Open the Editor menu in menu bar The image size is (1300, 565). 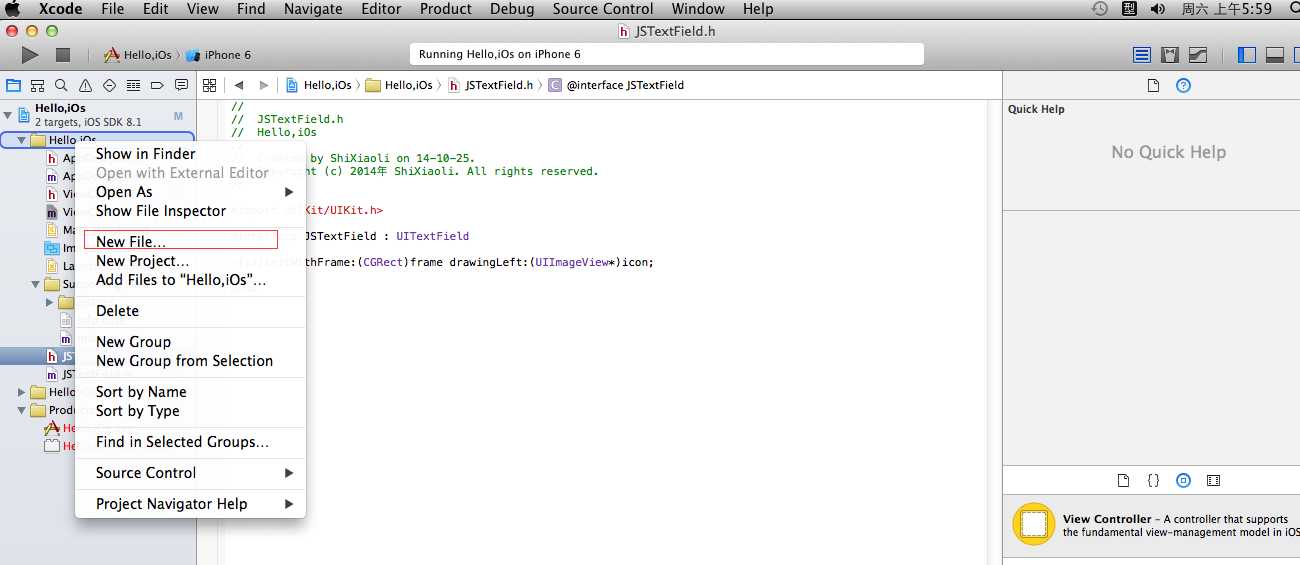pos(380,9)
